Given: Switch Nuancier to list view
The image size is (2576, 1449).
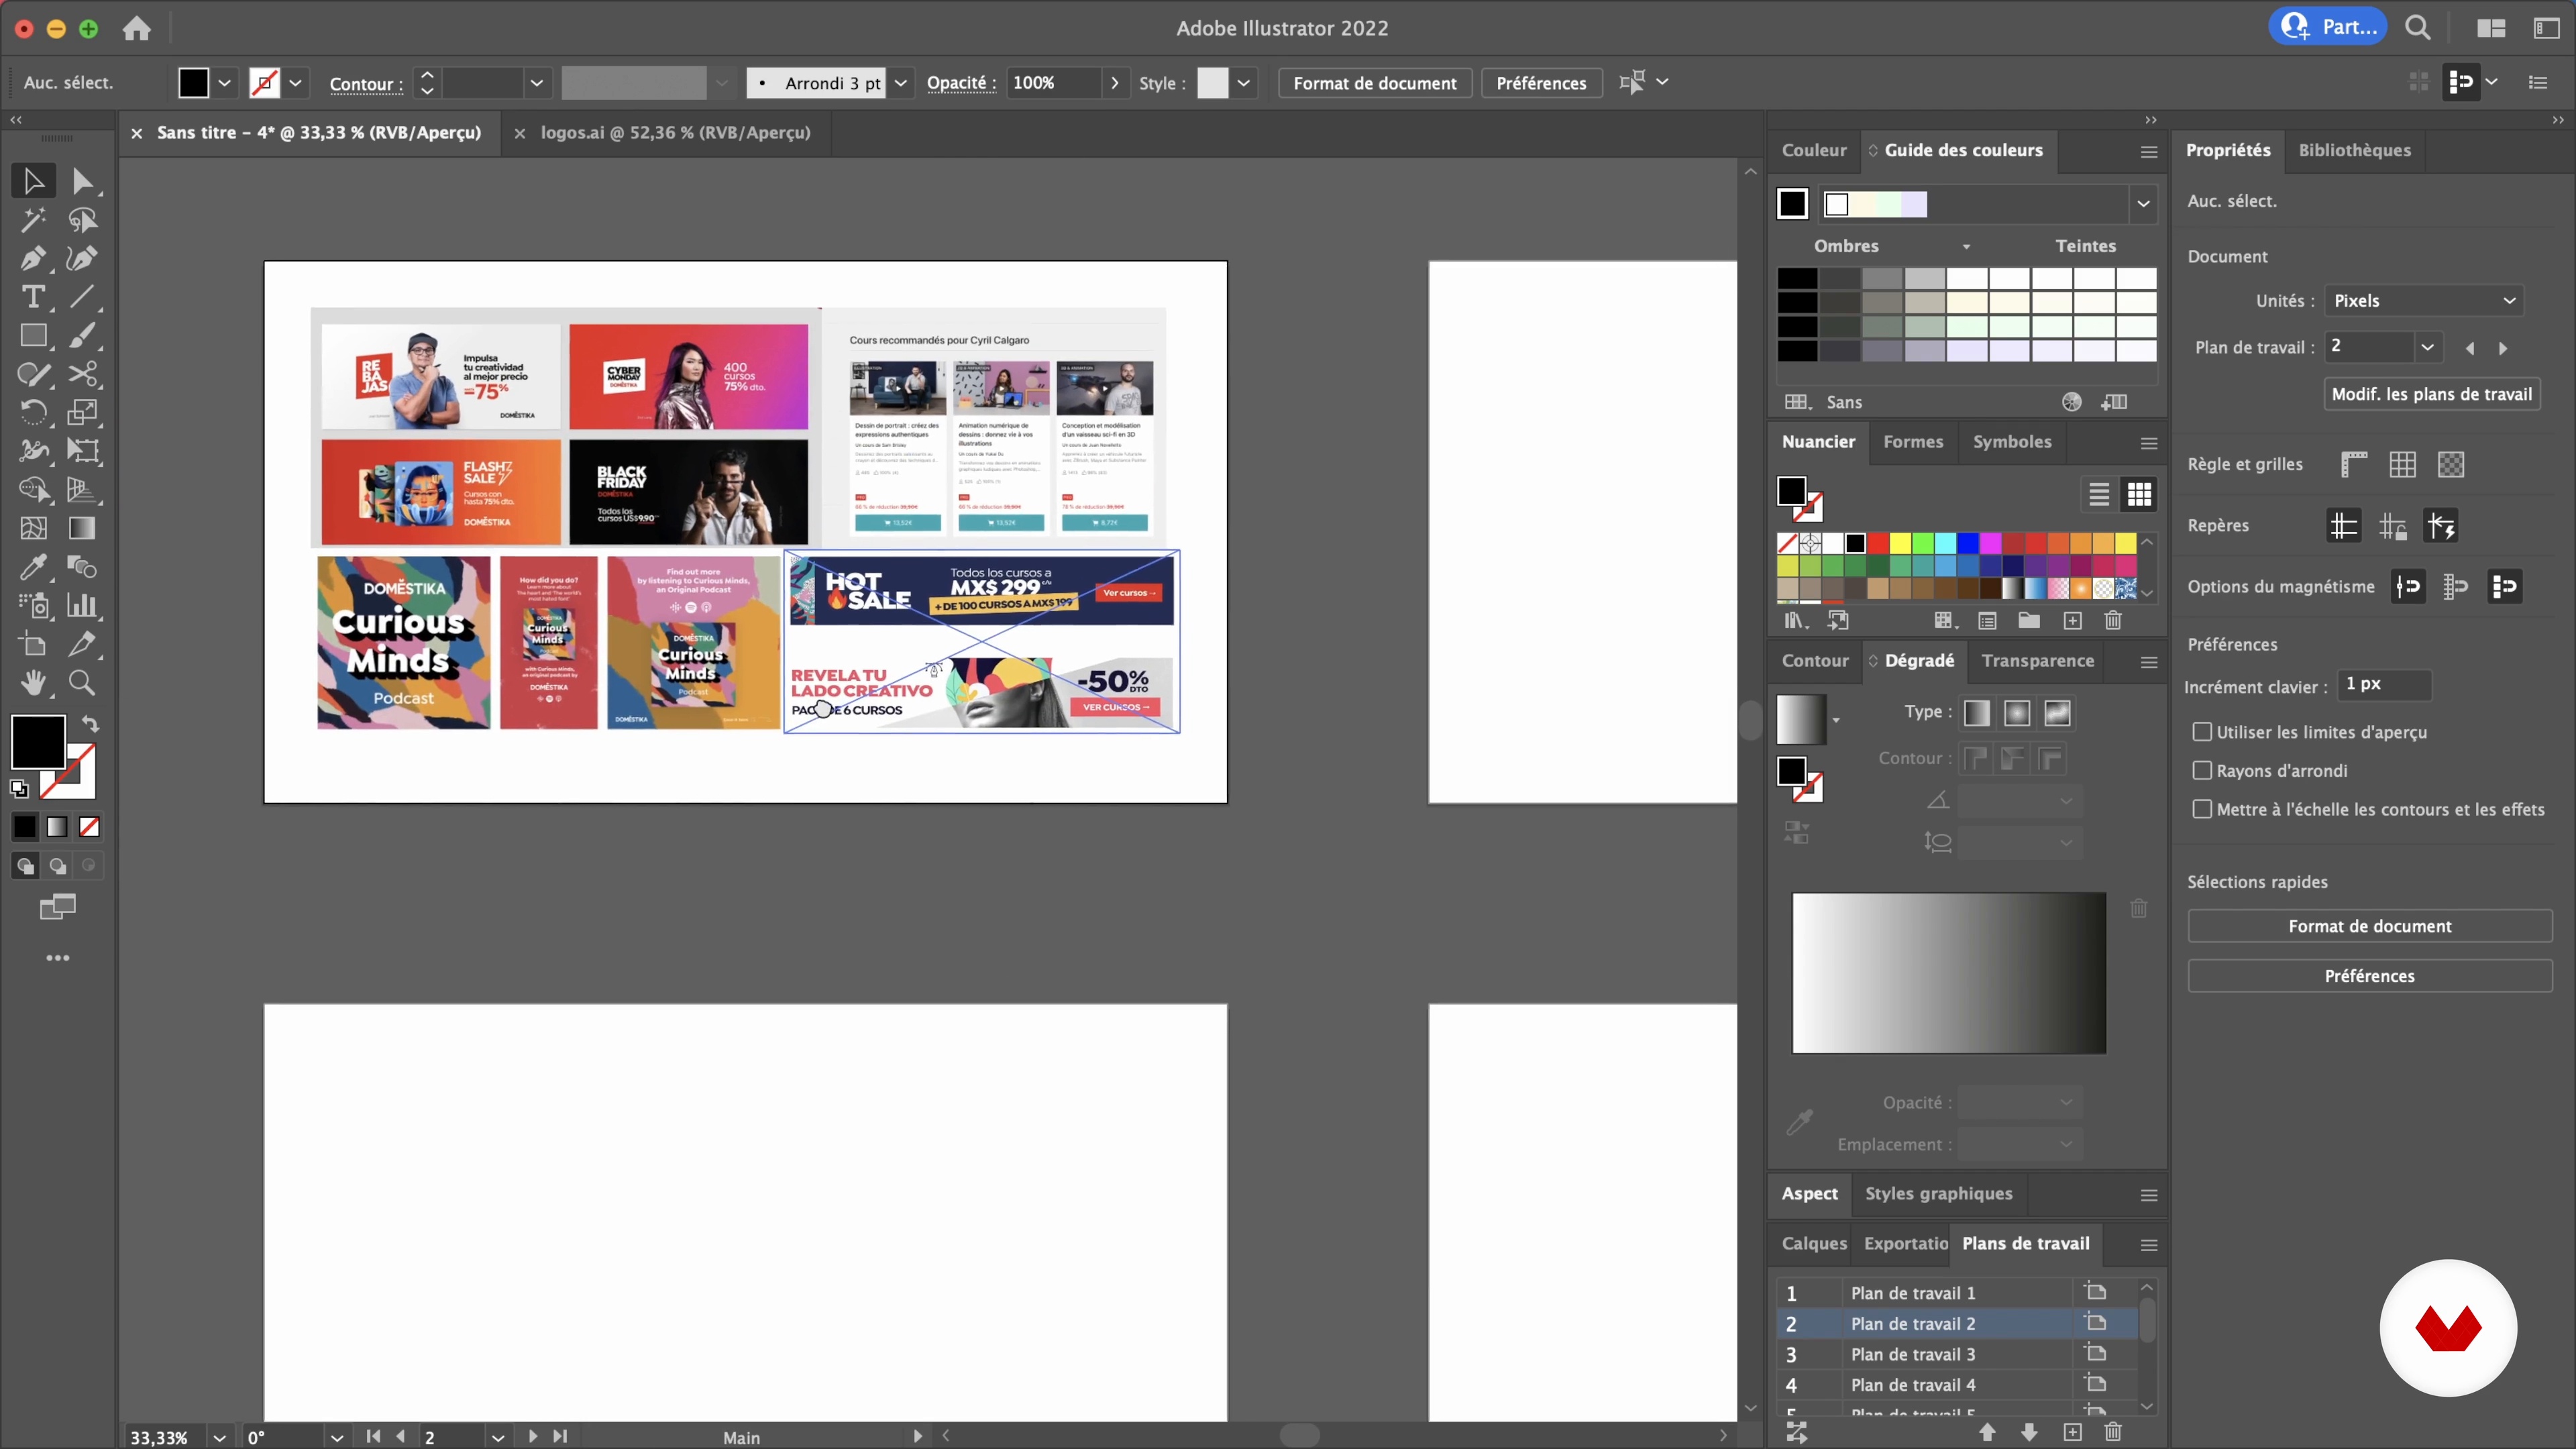Looking at the screenshot, I should tap(2099, 494).
